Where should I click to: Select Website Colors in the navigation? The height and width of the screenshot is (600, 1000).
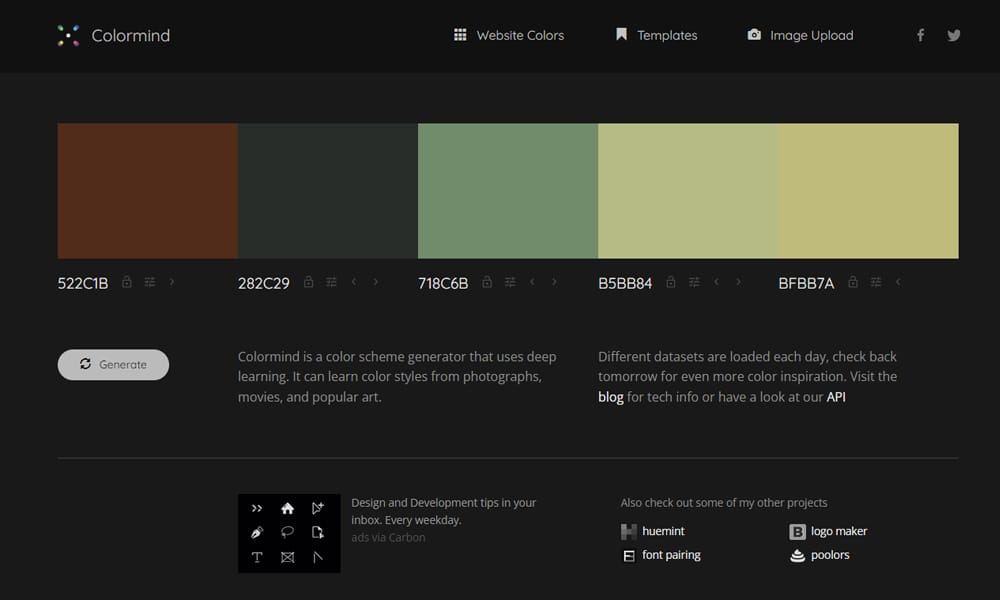[x=508, y=35]
